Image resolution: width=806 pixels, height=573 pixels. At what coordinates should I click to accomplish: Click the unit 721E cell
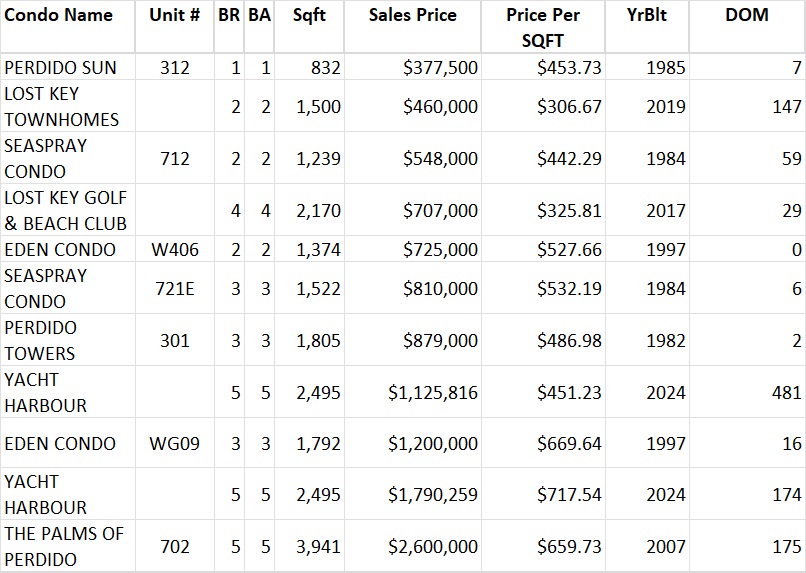174,288
